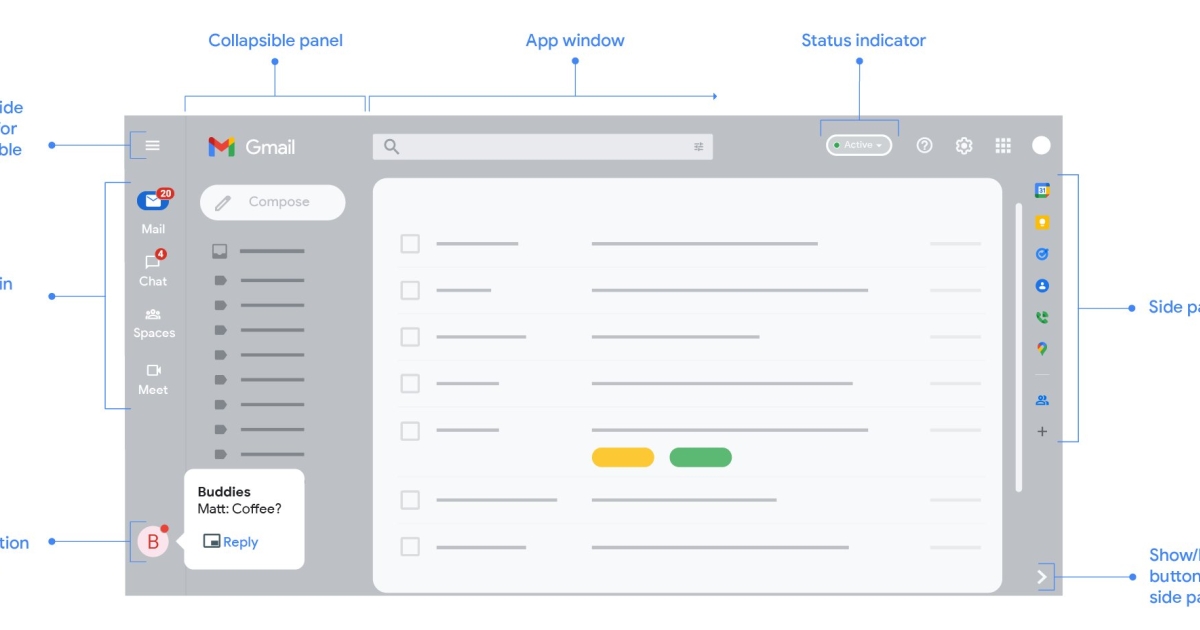1200x630 pixels.
Task: Go to the Spaces tab
Action: point(153,321)
